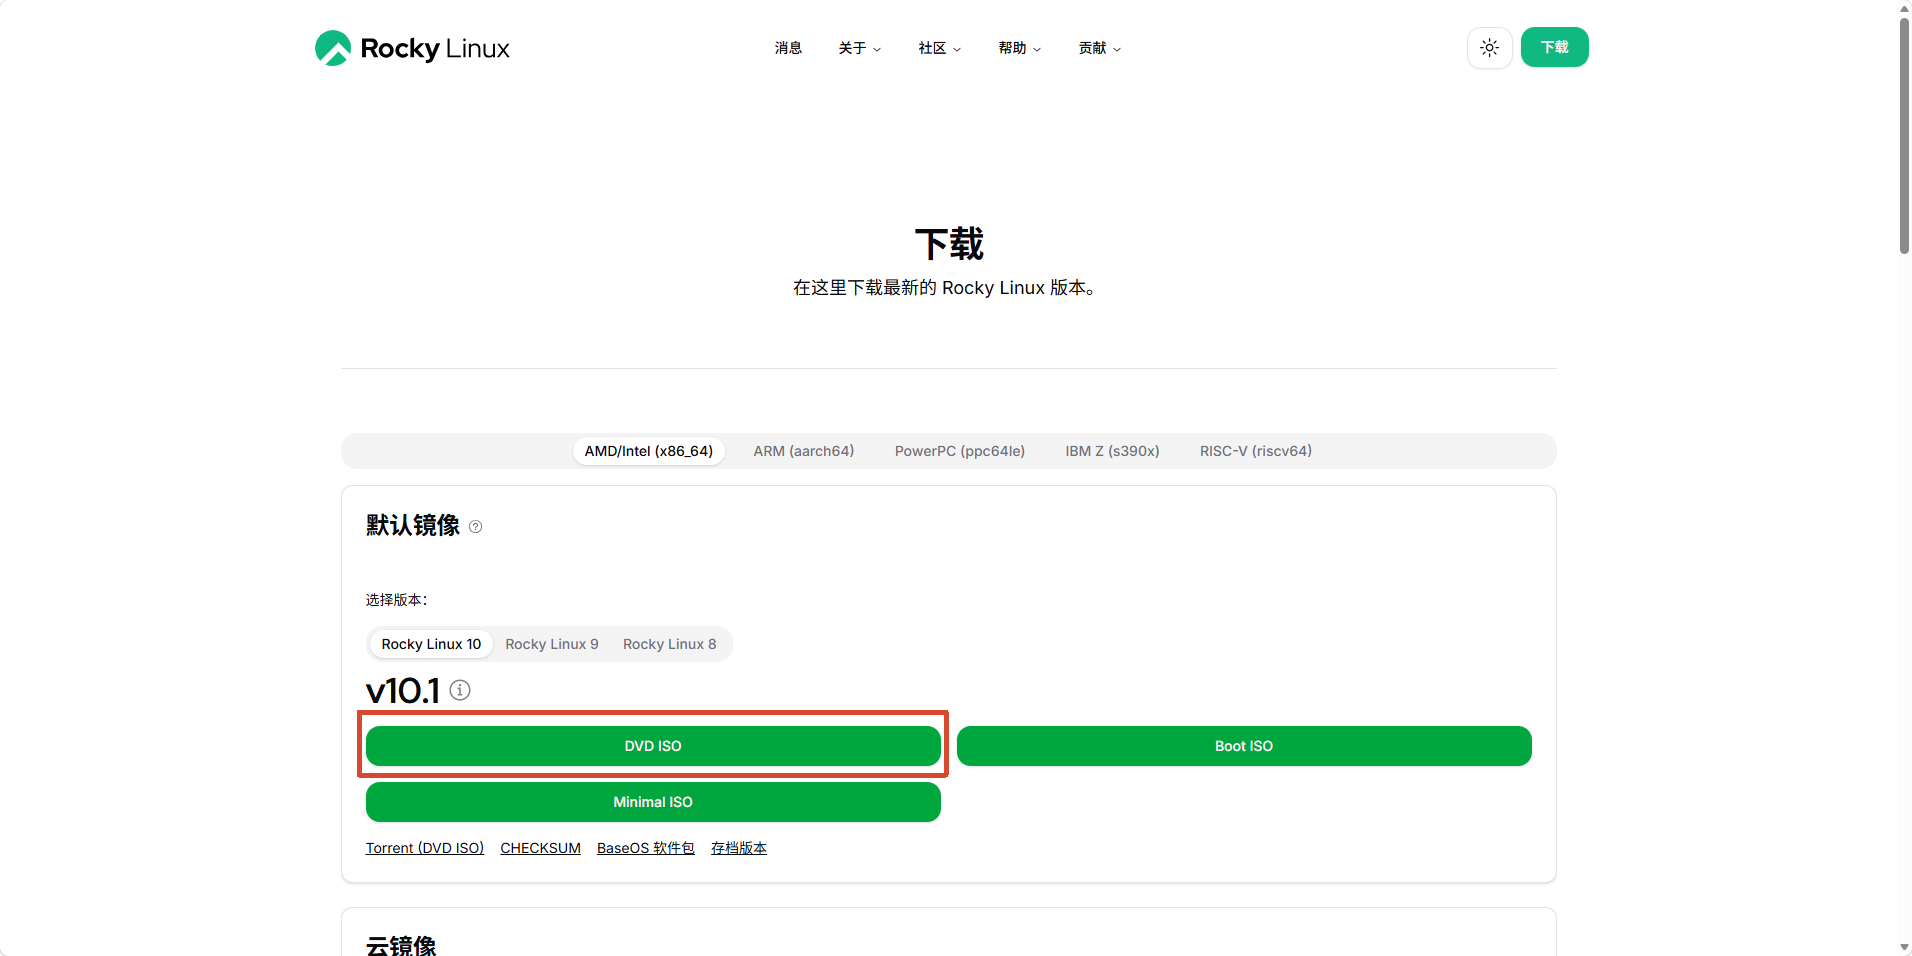Open the CHECKSUM link
This screenshot has height=956, width=1912.
pyautogui.click(x=541, y=848)
